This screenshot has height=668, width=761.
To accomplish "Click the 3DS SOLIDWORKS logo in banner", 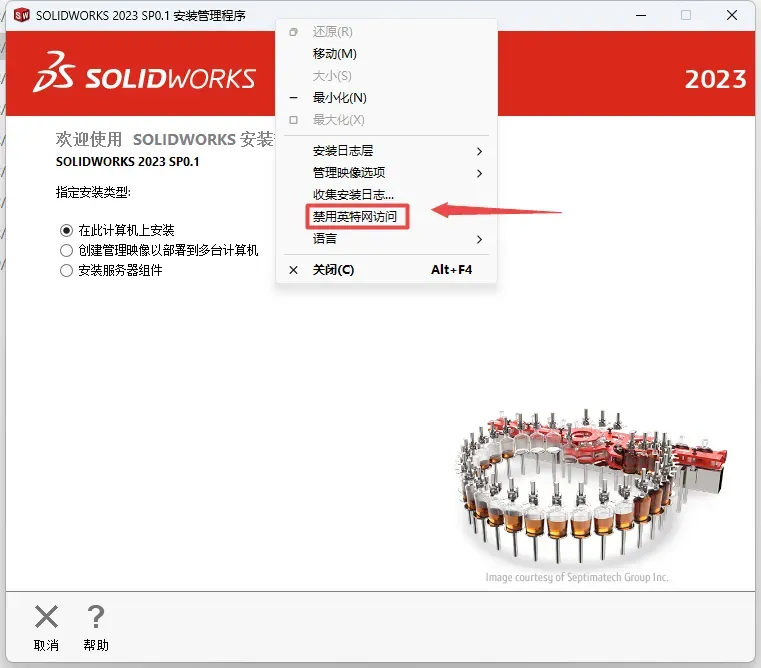I will click(144, 72).
